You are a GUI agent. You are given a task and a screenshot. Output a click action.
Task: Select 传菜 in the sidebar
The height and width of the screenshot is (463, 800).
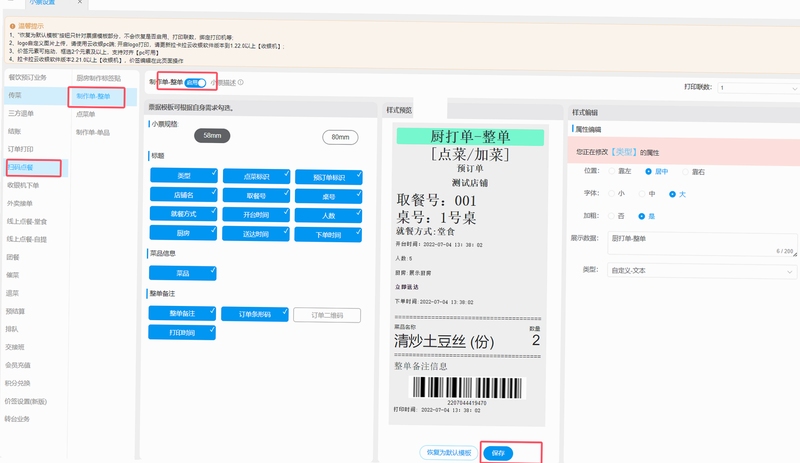[15, 95]
